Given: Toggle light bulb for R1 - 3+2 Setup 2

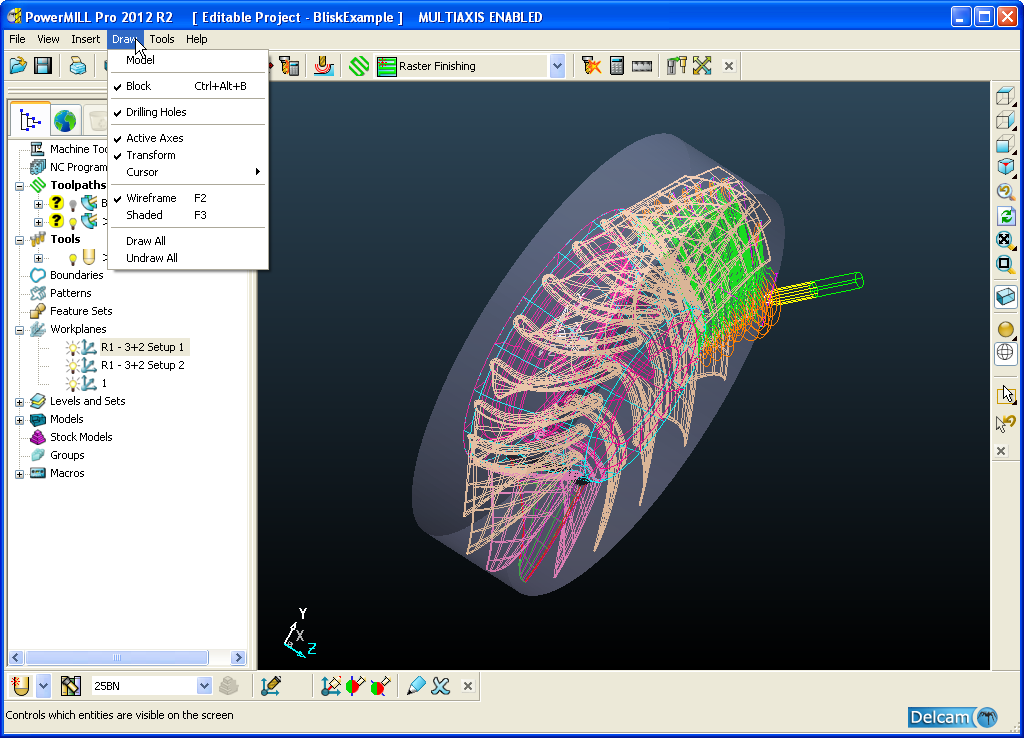Looking at the screenshot, I should 72,365.
